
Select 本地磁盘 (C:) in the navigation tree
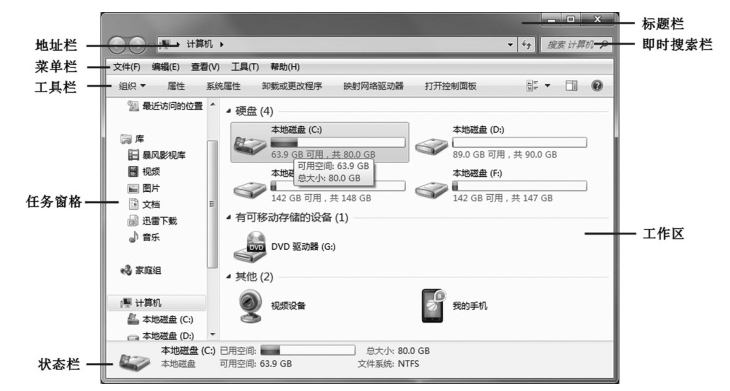[x=161, y=319]
